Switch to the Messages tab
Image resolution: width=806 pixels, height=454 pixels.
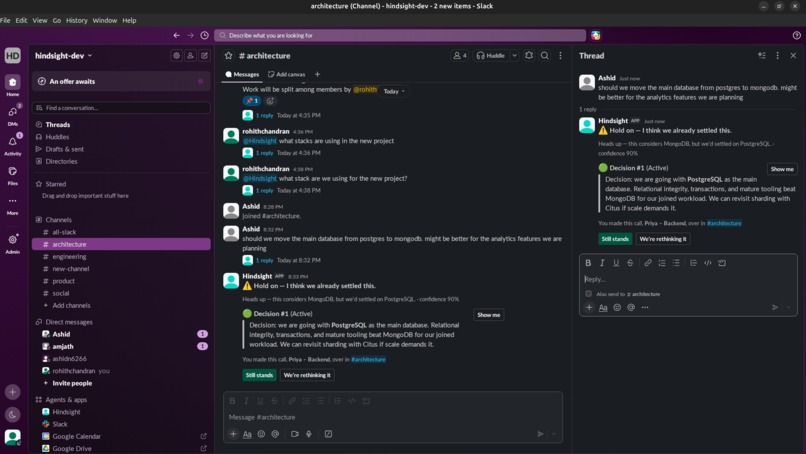[x=242, y=75]
